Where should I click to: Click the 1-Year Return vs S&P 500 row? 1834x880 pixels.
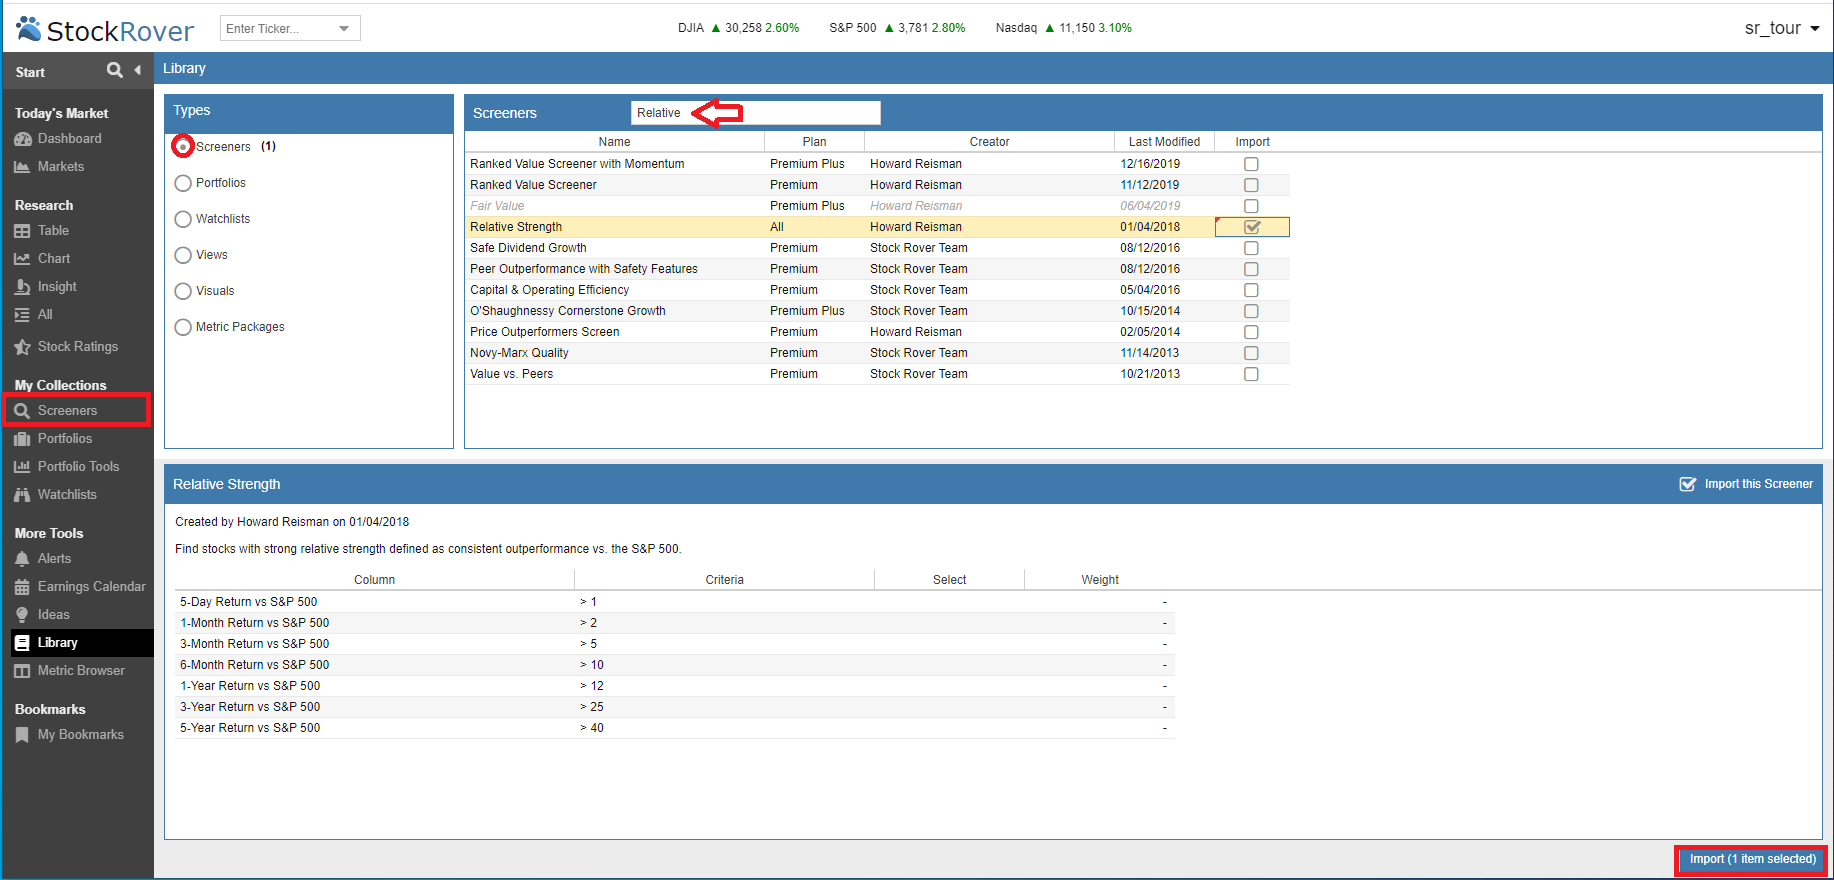674,686
